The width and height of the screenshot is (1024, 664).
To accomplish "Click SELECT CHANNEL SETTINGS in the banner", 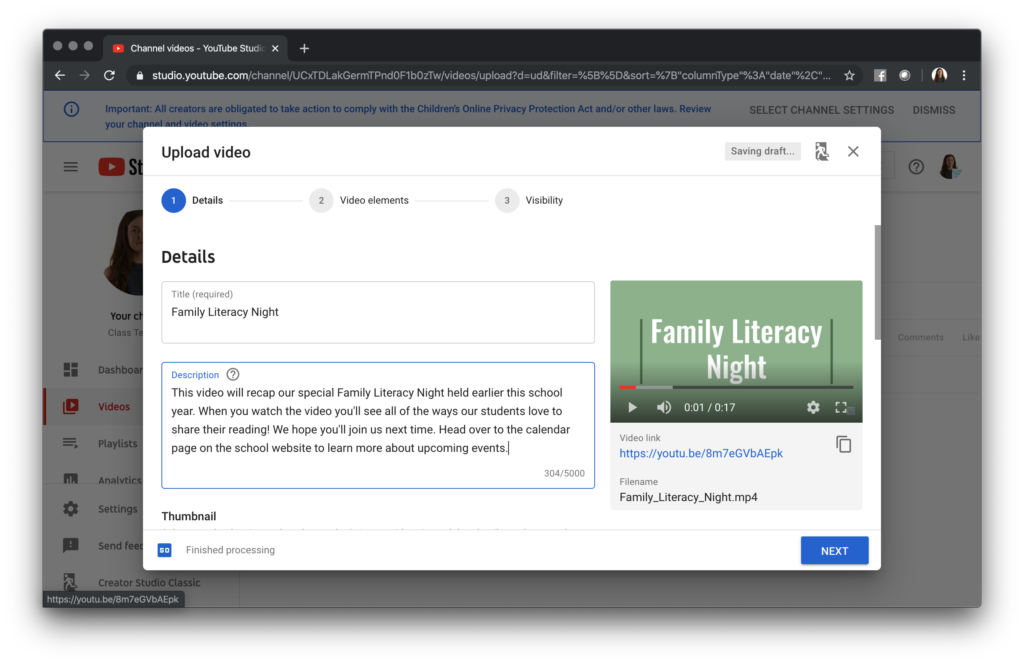I will point(822,110).
